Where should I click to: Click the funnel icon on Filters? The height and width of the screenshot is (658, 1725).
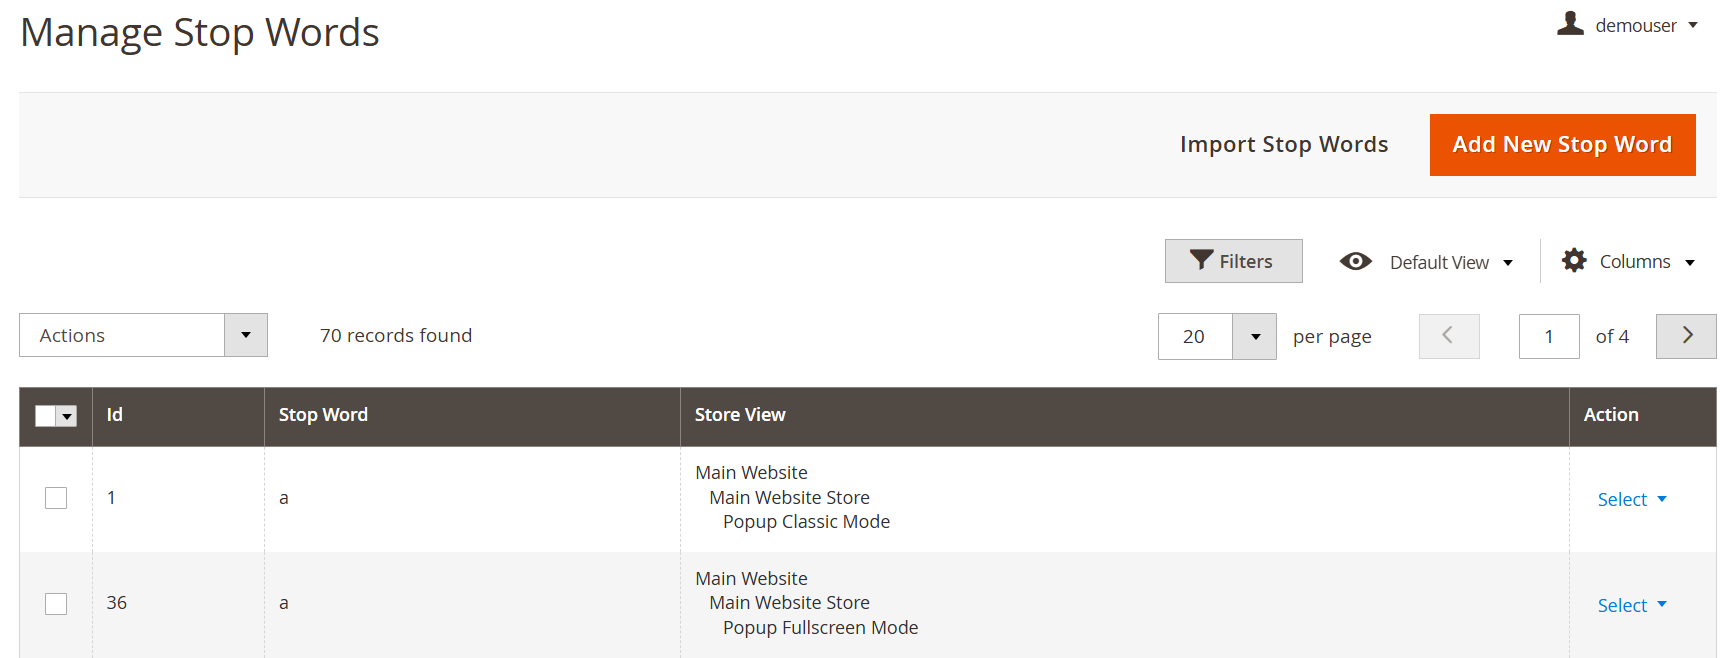(x=1201, y=260)
